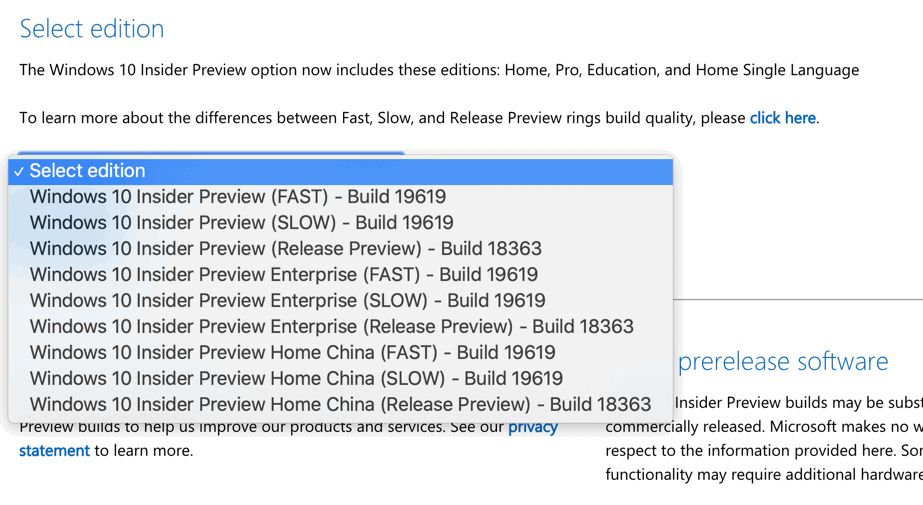The width and height of the screenshot is (923, 505).
Task: Select Home China (SLOW) Build 19619 option
Action: tap(340, 378)
